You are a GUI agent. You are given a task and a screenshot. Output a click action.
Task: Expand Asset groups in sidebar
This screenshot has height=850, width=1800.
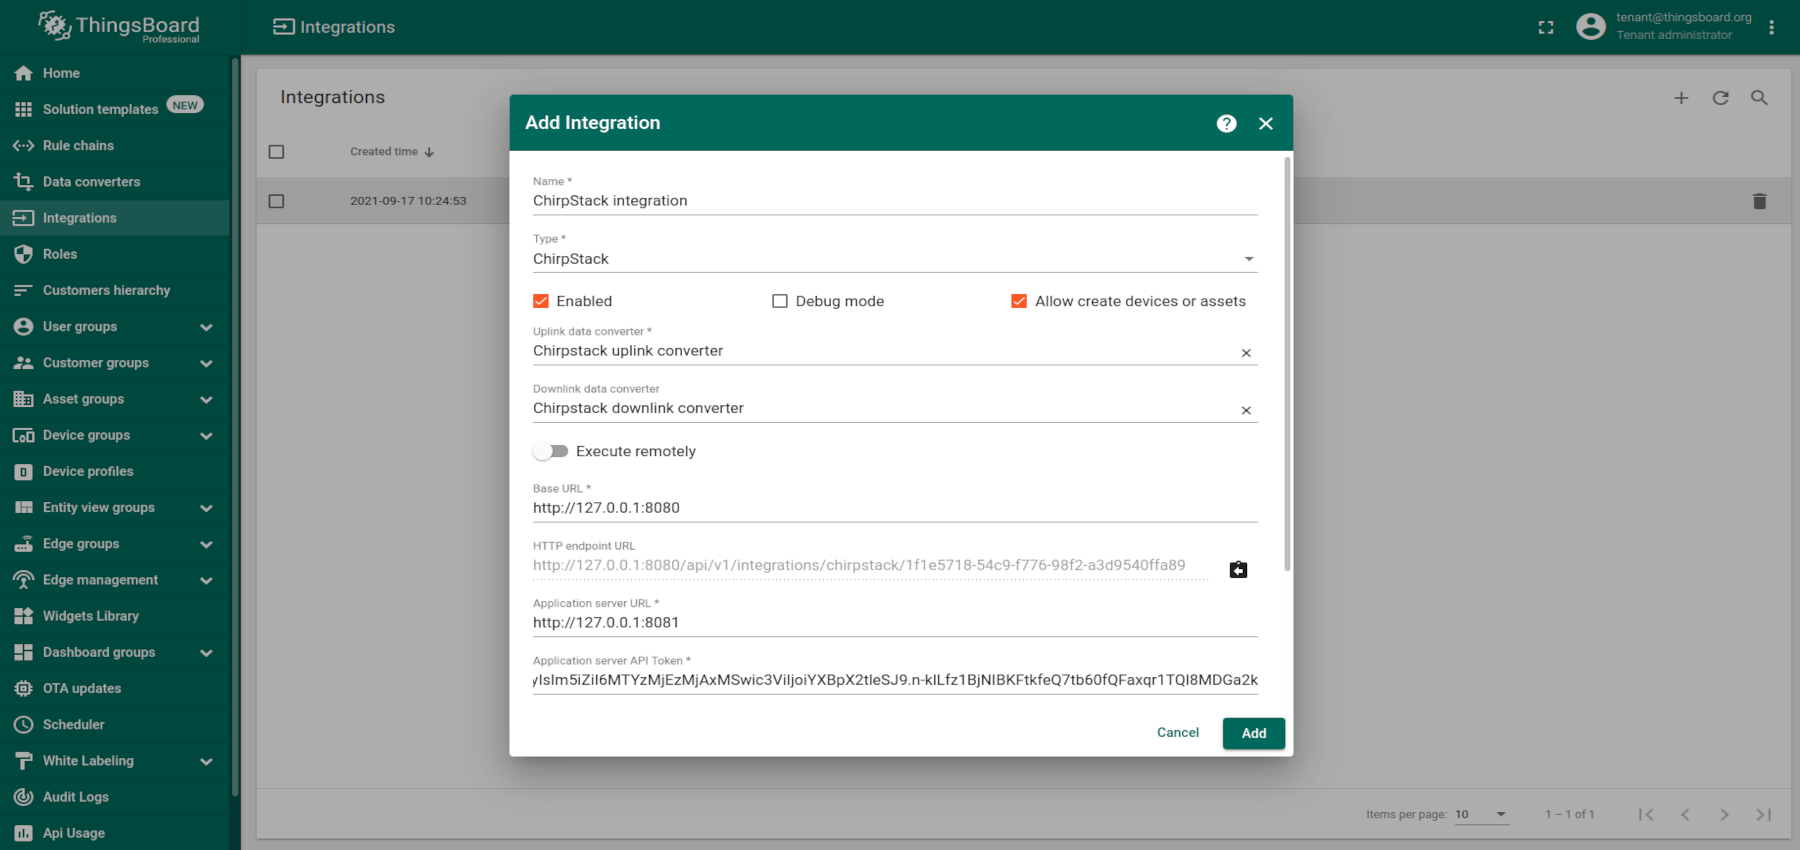(206, 399)
